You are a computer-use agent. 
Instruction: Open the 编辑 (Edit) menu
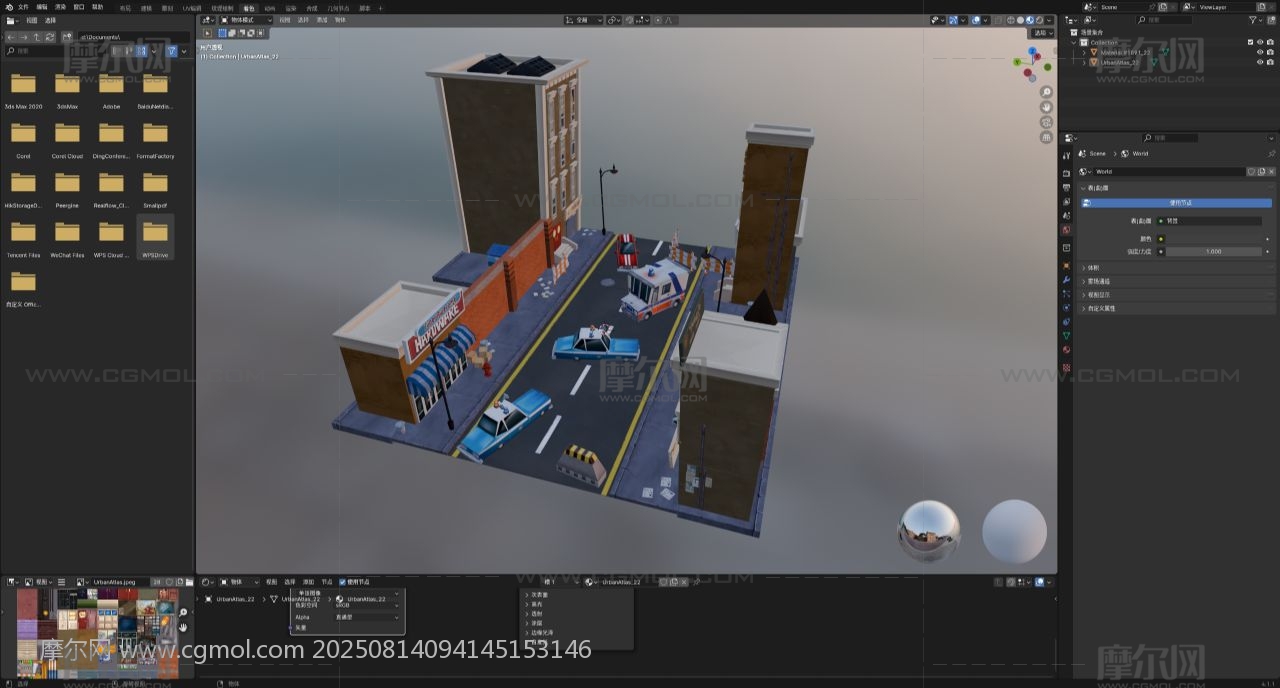coord(42,7)
